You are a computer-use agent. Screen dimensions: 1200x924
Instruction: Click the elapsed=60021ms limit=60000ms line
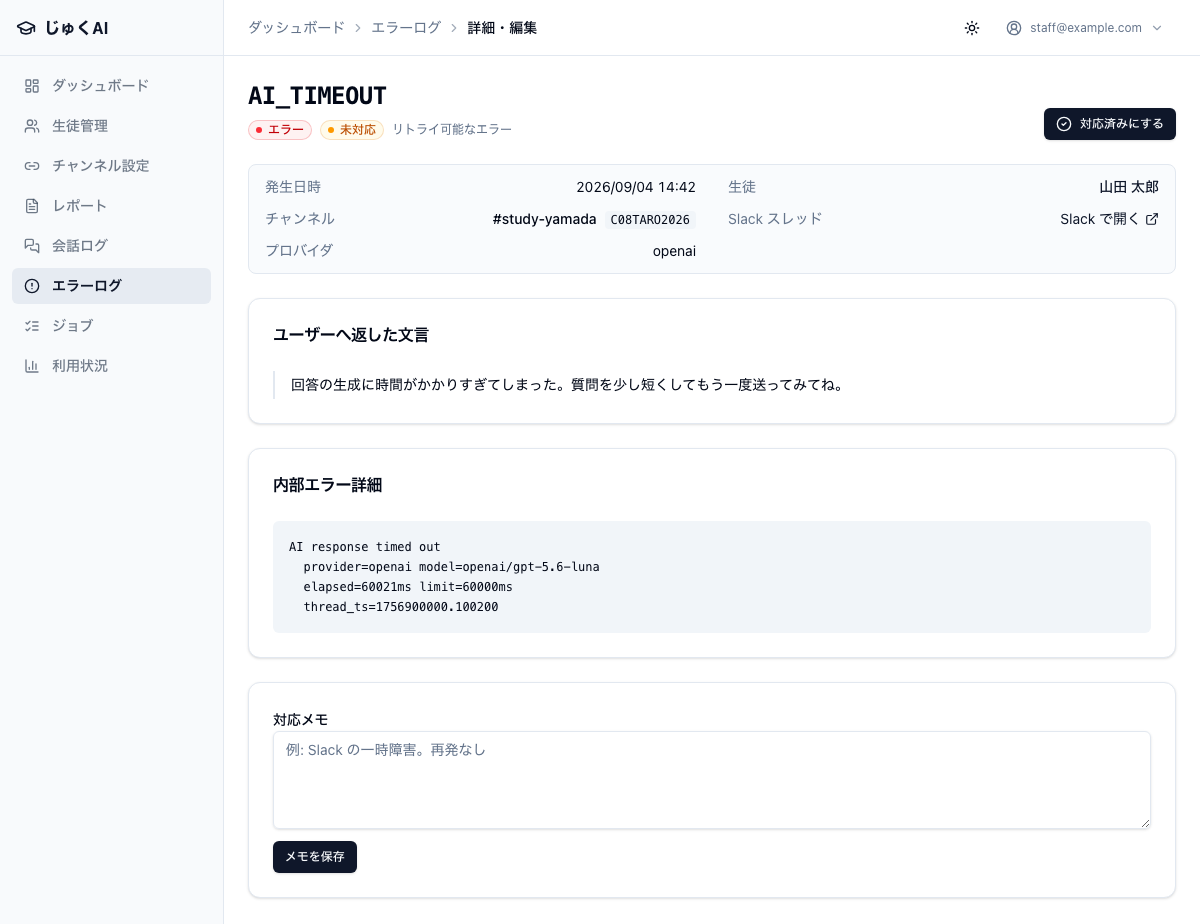pyautogui.click(x=408, y=587)
